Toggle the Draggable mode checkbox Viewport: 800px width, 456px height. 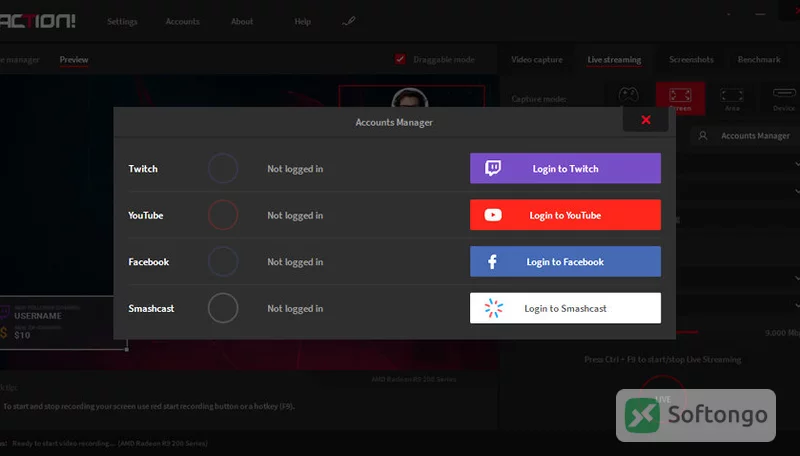point(401,59)
